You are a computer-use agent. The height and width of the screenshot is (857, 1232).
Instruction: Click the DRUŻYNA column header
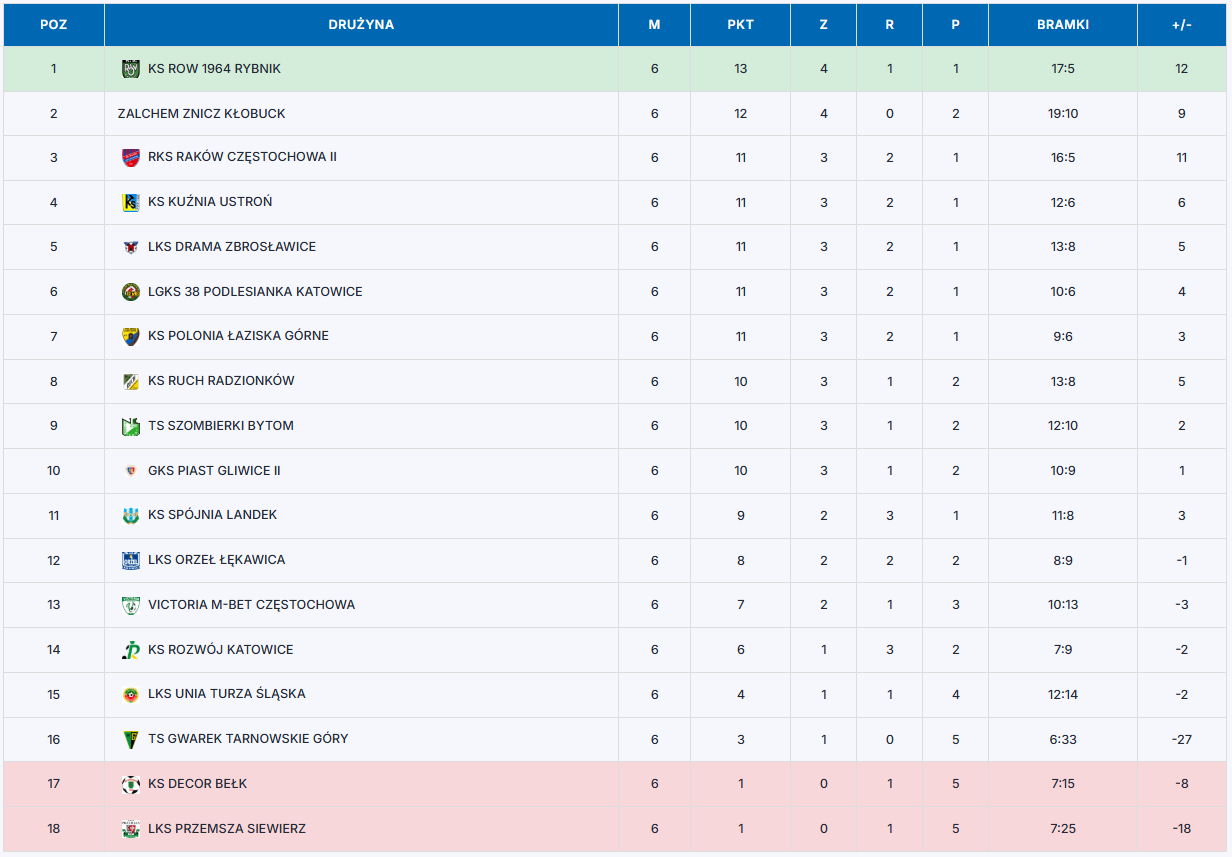click(x=361, y=25)
